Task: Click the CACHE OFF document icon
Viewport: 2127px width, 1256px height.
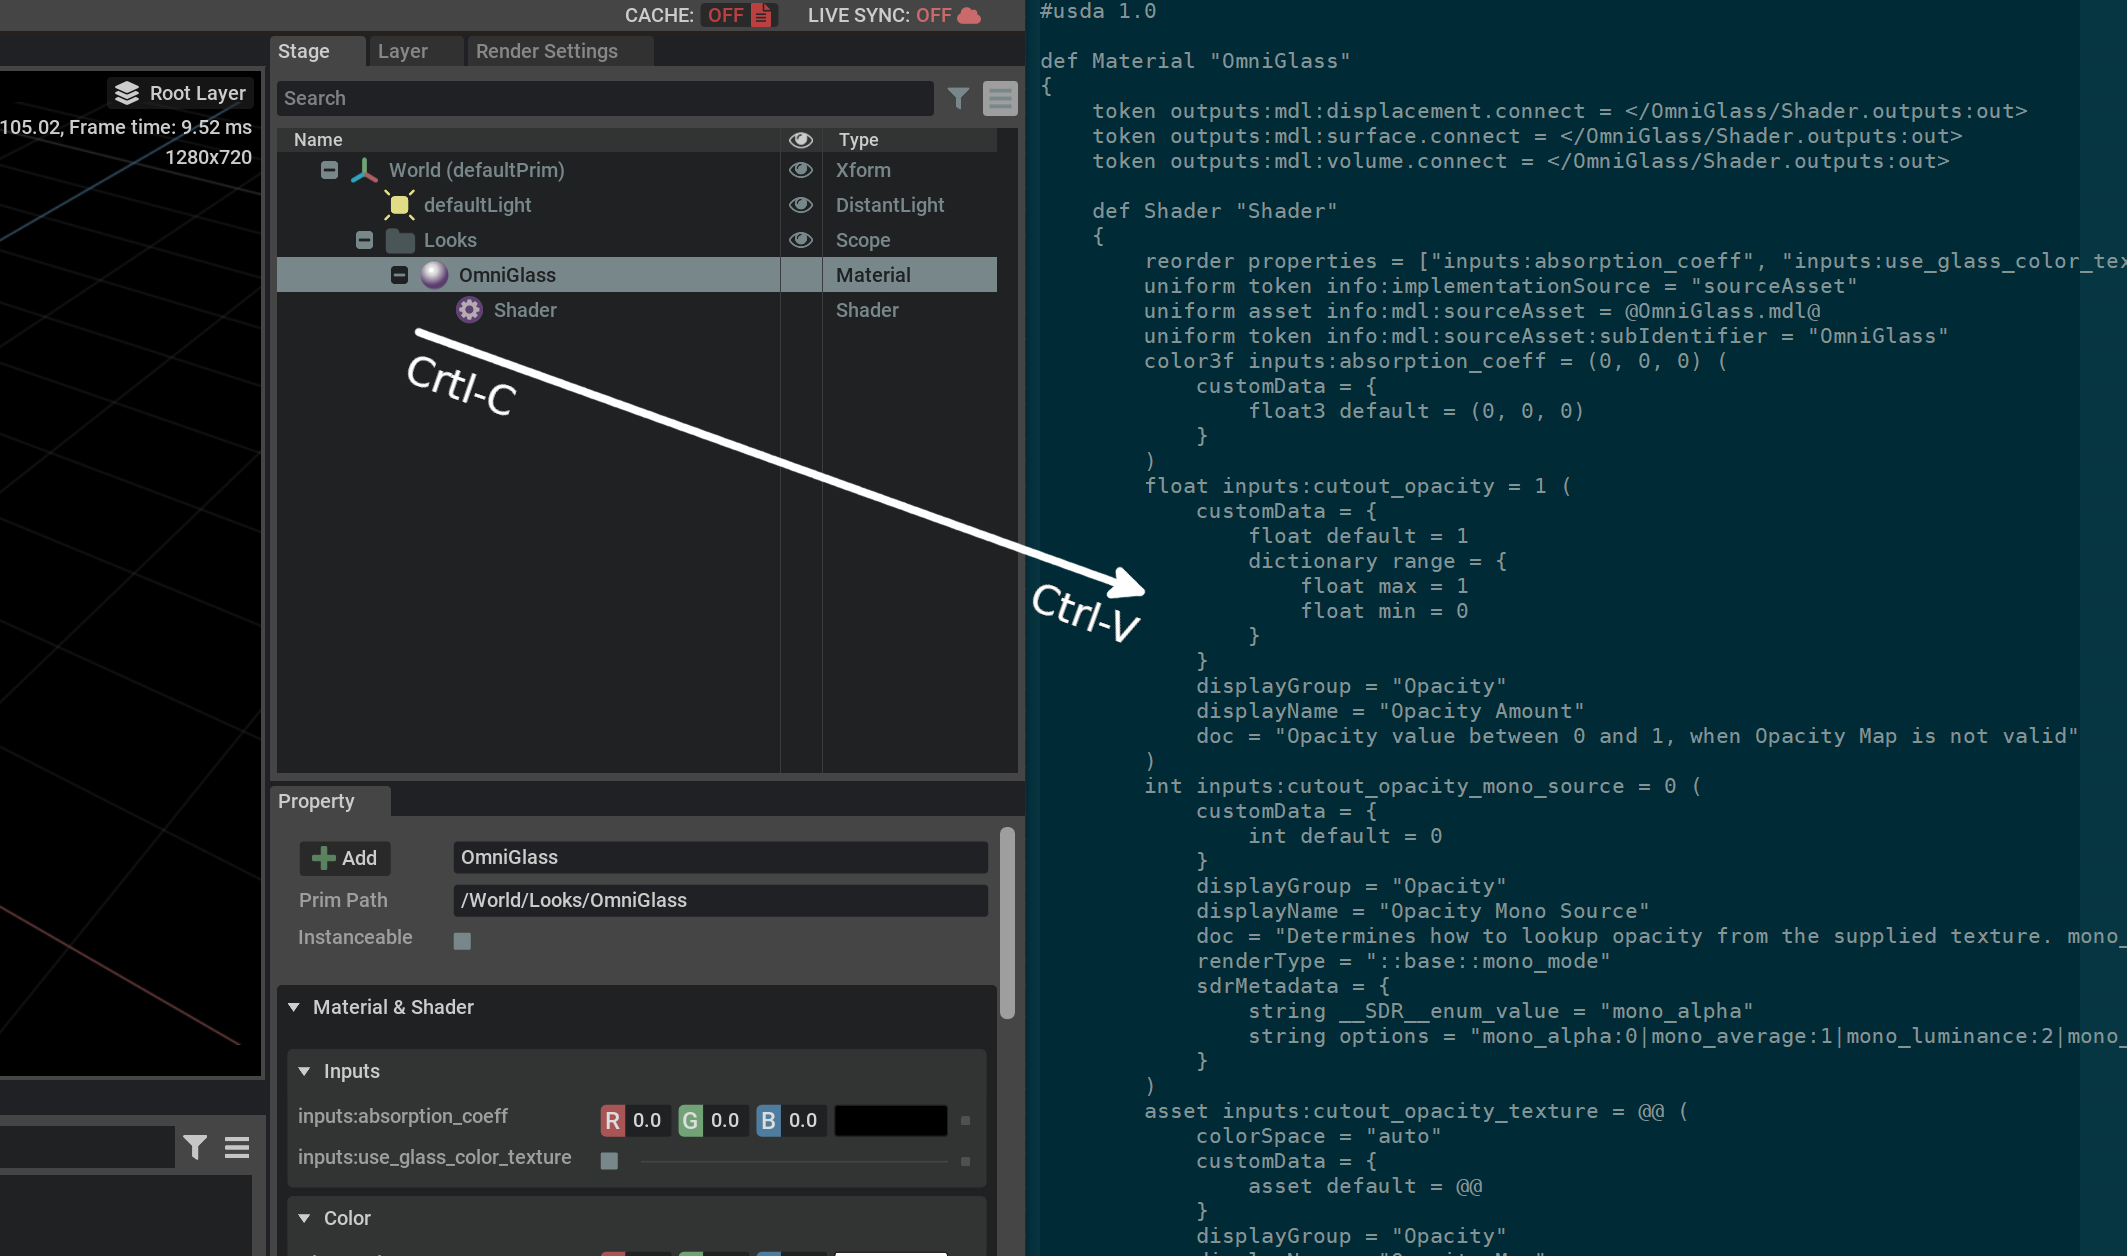Action: [762, 15]
